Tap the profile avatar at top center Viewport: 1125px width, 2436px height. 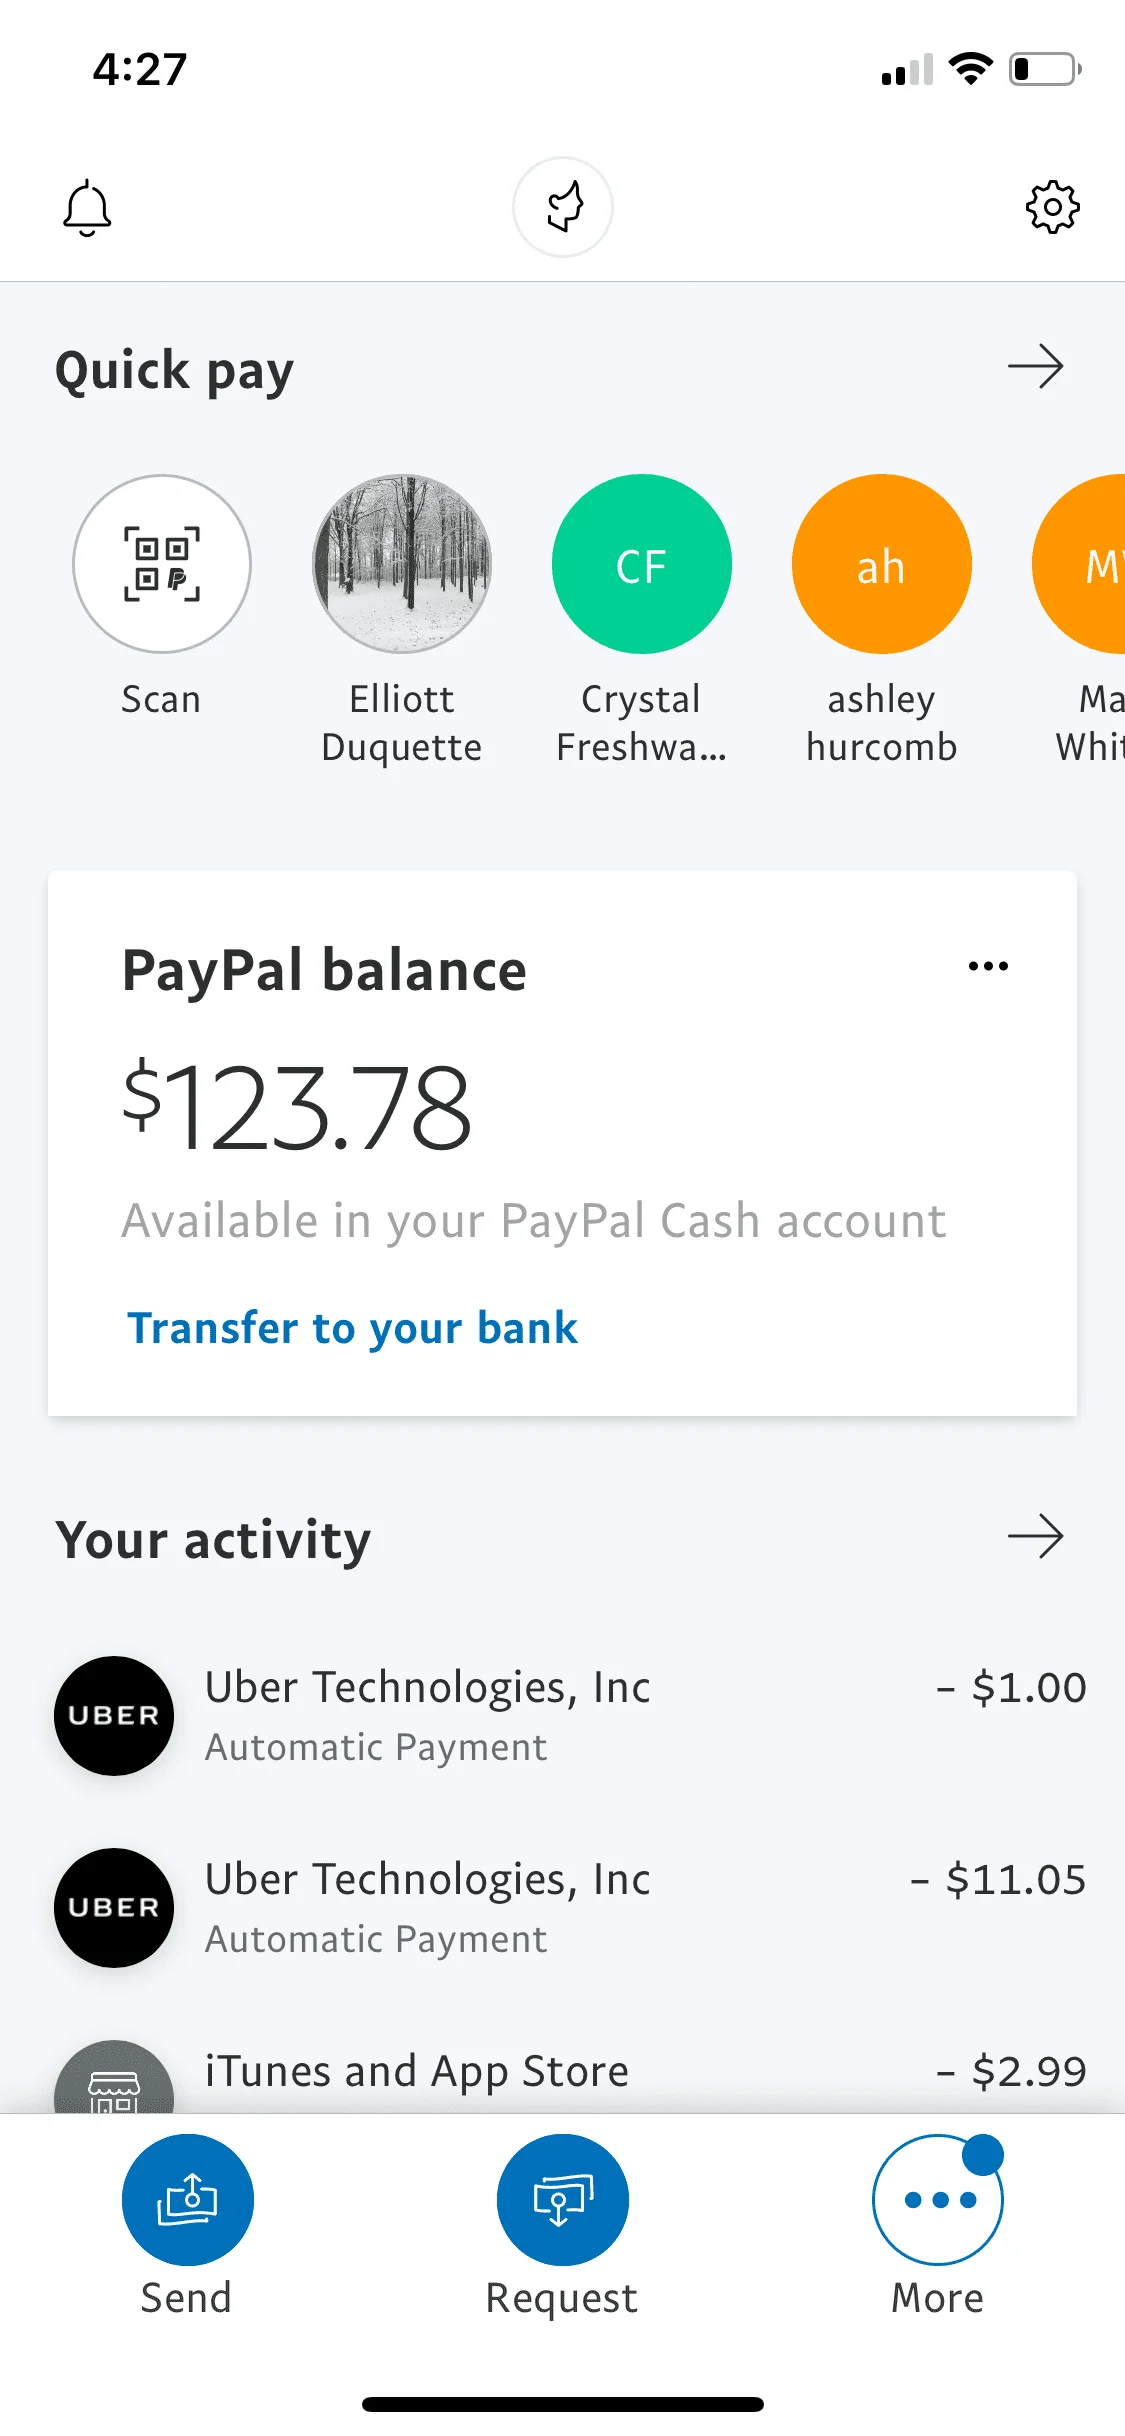pyautogui.click(x=563, y=207)
